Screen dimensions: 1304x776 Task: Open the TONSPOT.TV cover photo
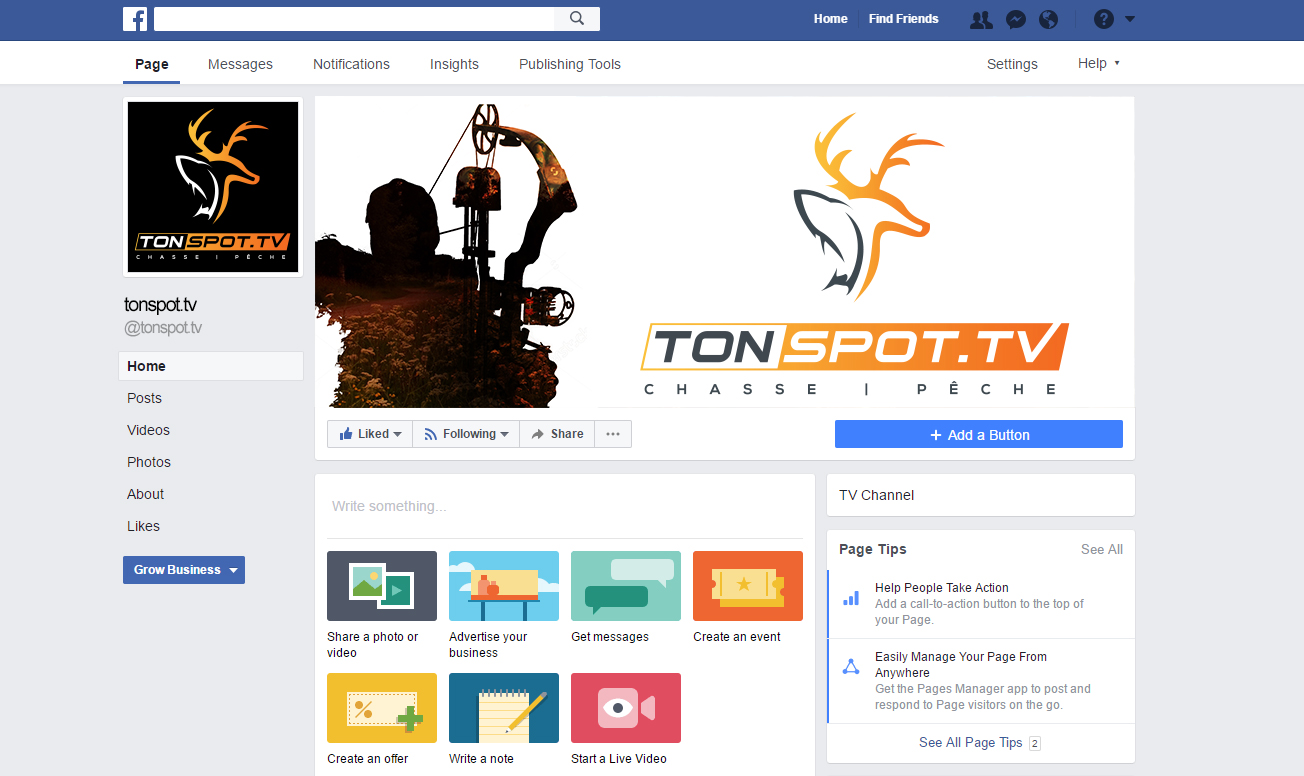(725, 252)
